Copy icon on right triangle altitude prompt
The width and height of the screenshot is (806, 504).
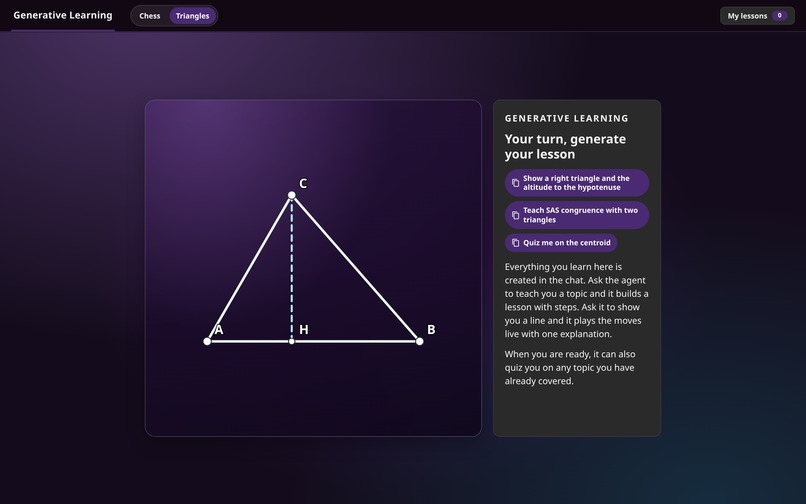click(x=515, y=183)
